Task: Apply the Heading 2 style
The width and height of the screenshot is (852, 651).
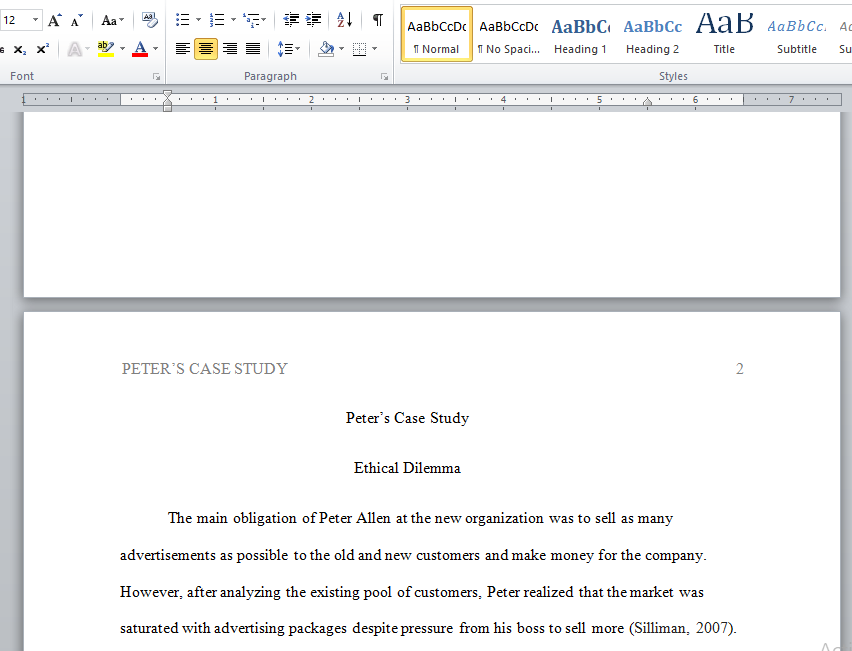Action: [x=653, y=34]
